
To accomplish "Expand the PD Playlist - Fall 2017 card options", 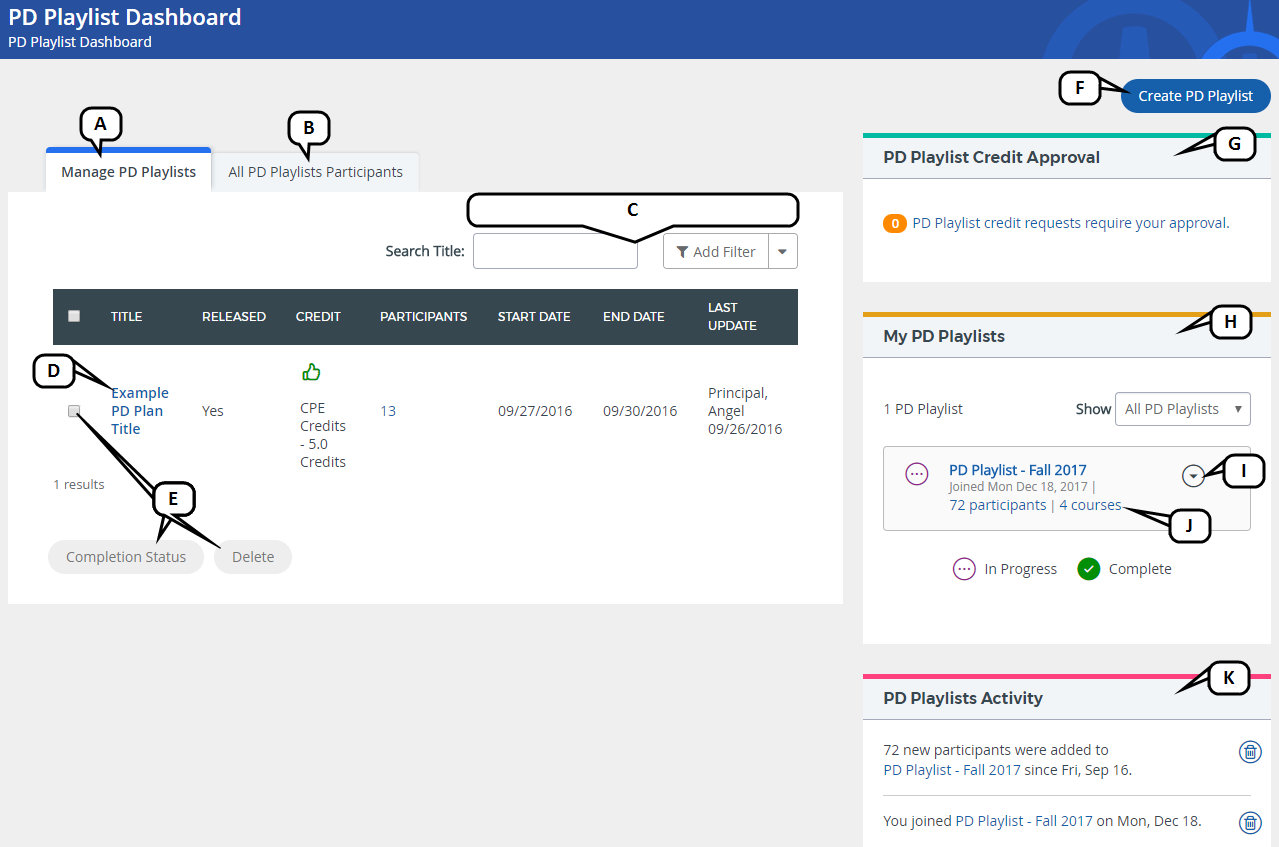I will coord(1192,477).
